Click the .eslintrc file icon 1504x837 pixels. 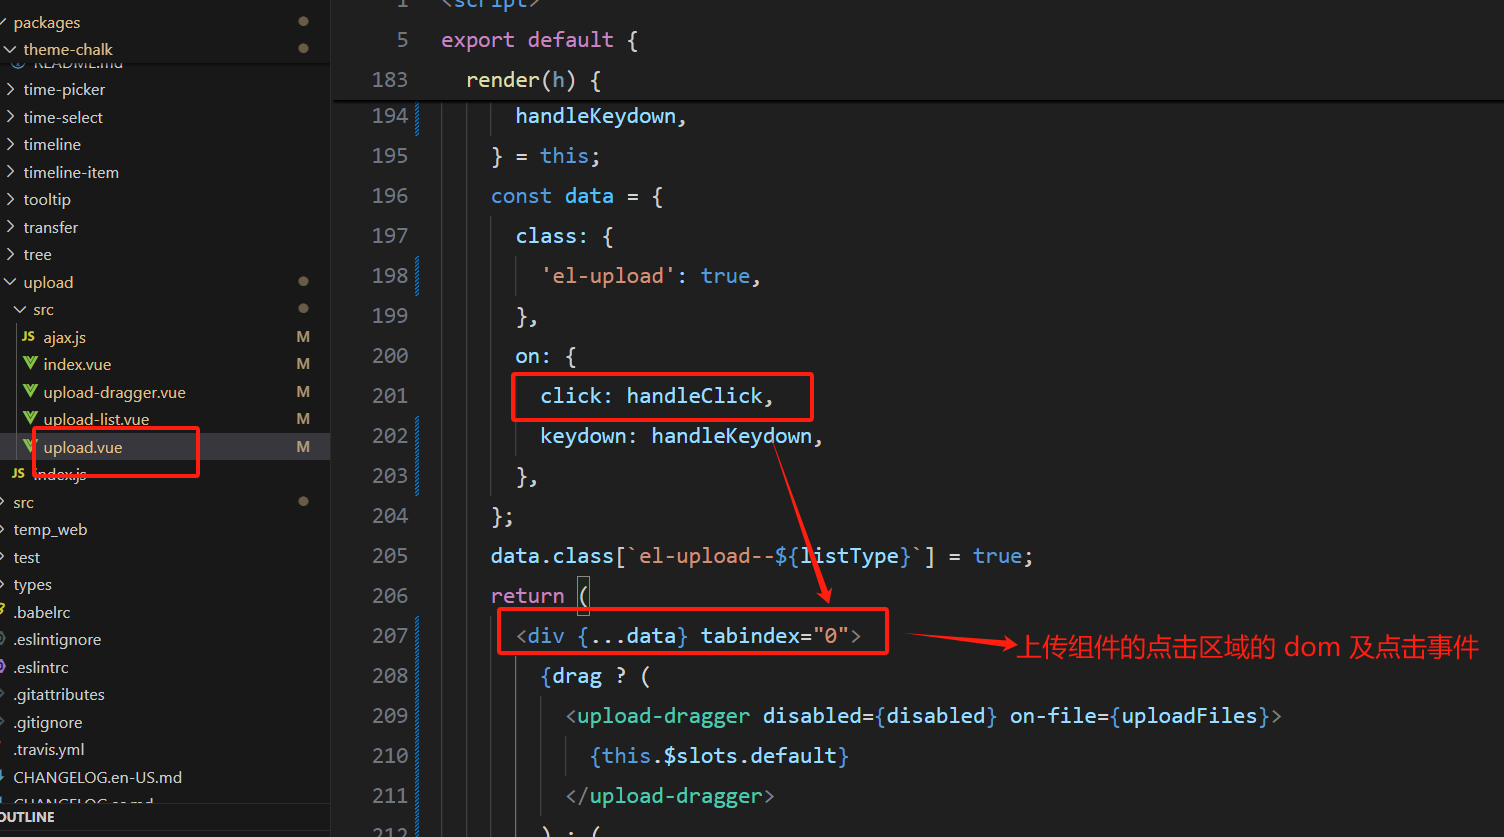point(3,667)
